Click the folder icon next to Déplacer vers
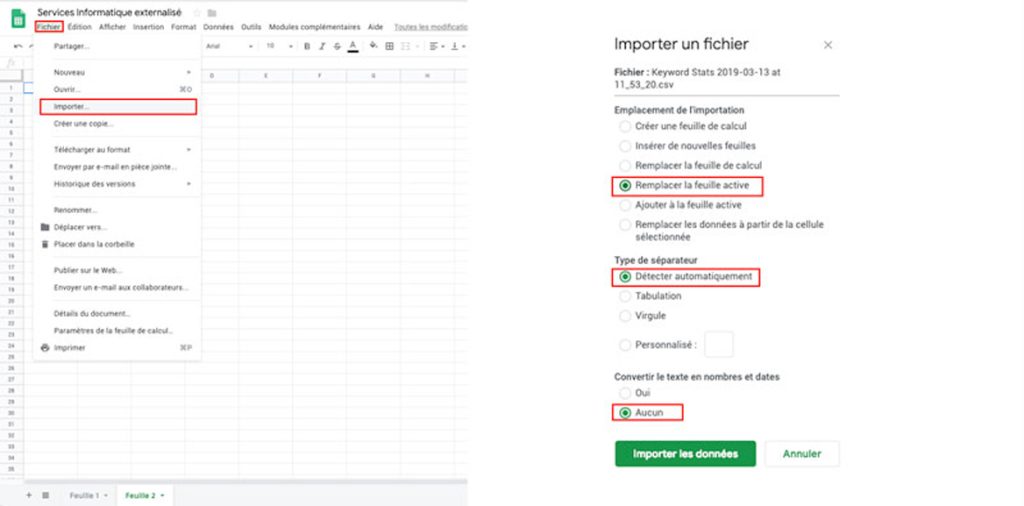1024x506 pixels. (45, 227)
